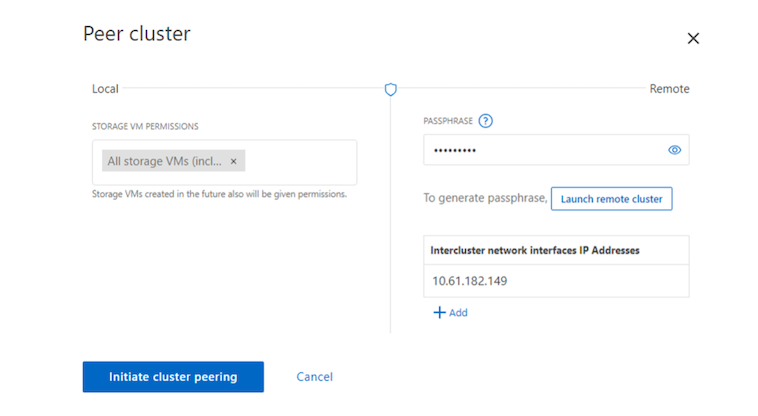
Task: Click the PASSPHRASE field label
Action: 448,121
